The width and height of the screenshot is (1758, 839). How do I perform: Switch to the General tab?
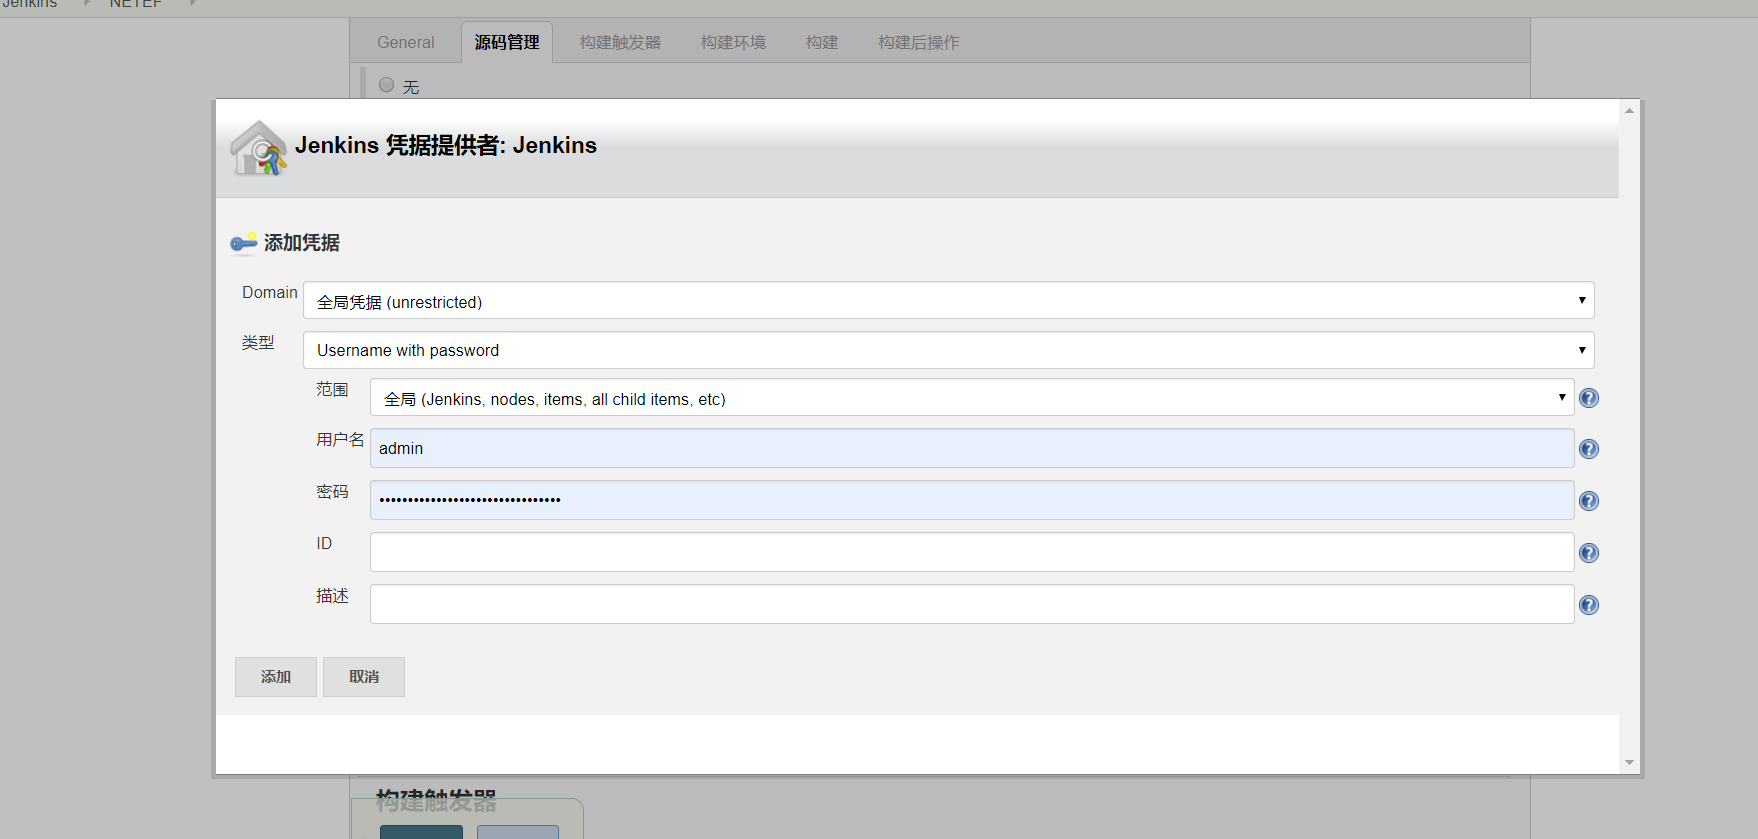(x=406, y=42)
